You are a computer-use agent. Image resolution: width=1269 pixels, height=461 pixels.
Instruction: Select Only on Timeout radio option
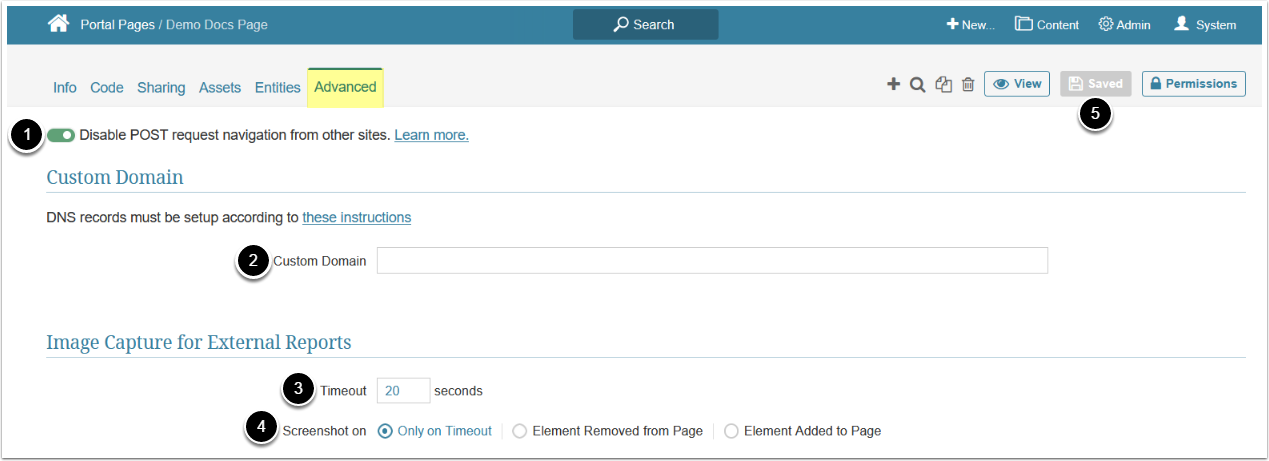tap(386, 431)
